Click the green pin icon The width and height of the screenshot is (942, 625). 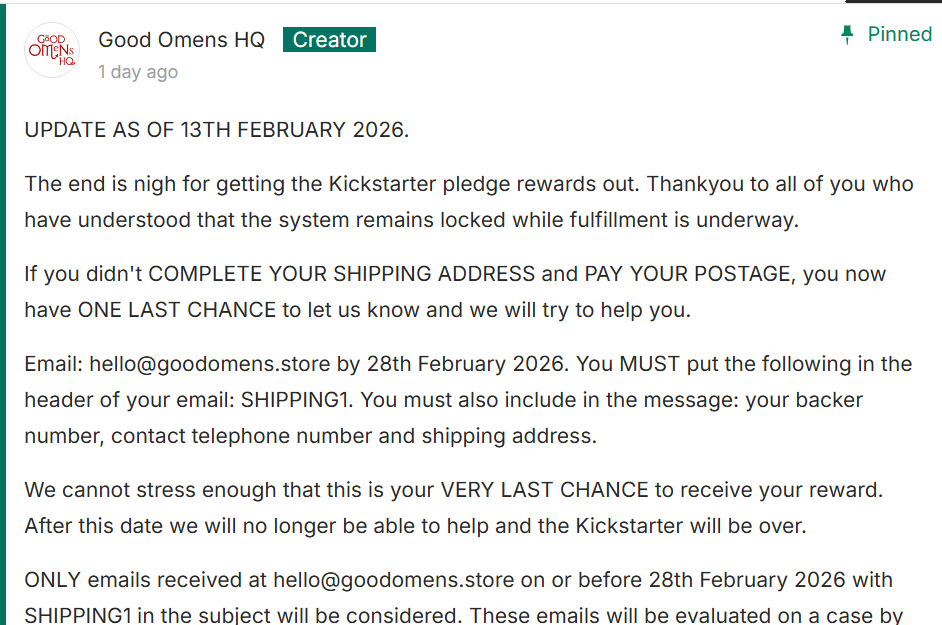point(848,35)
